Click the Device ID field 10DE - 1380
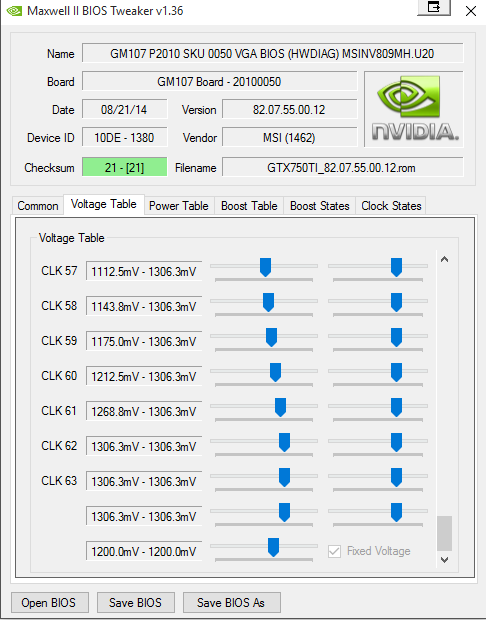Viewport: 486px width, 620px height. pyautogui.click(x=124, y=138)
